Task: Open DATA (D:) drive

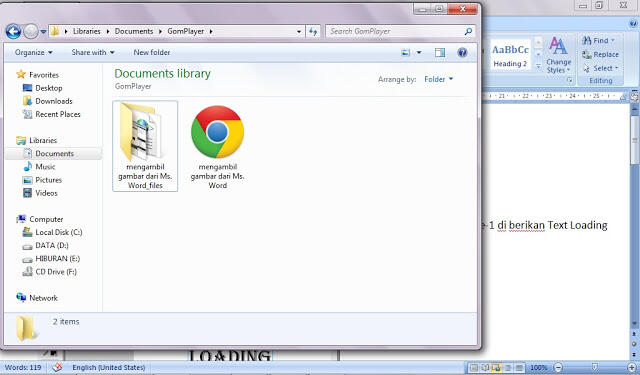Action: [45, 245]
